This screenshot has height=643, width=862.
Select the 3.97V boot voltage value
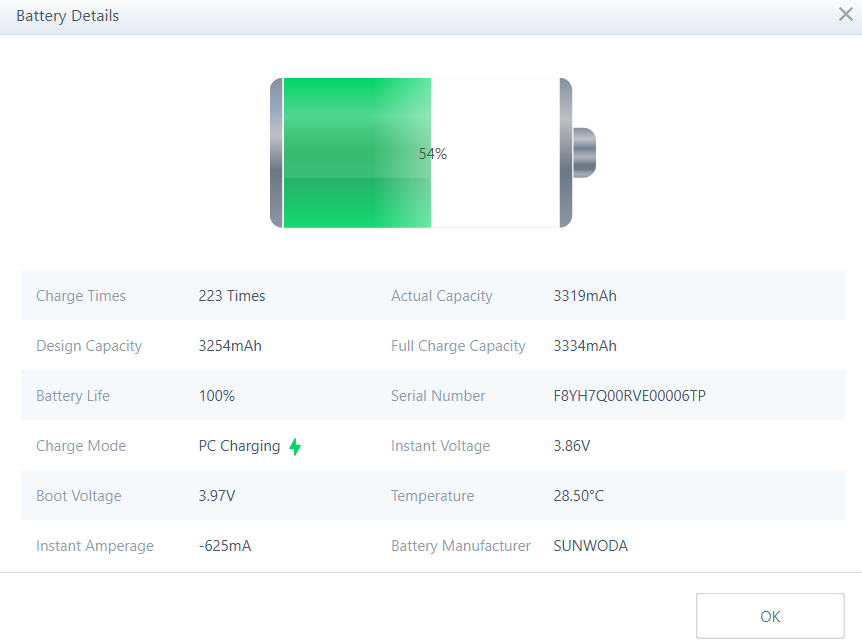pos(217,496)
